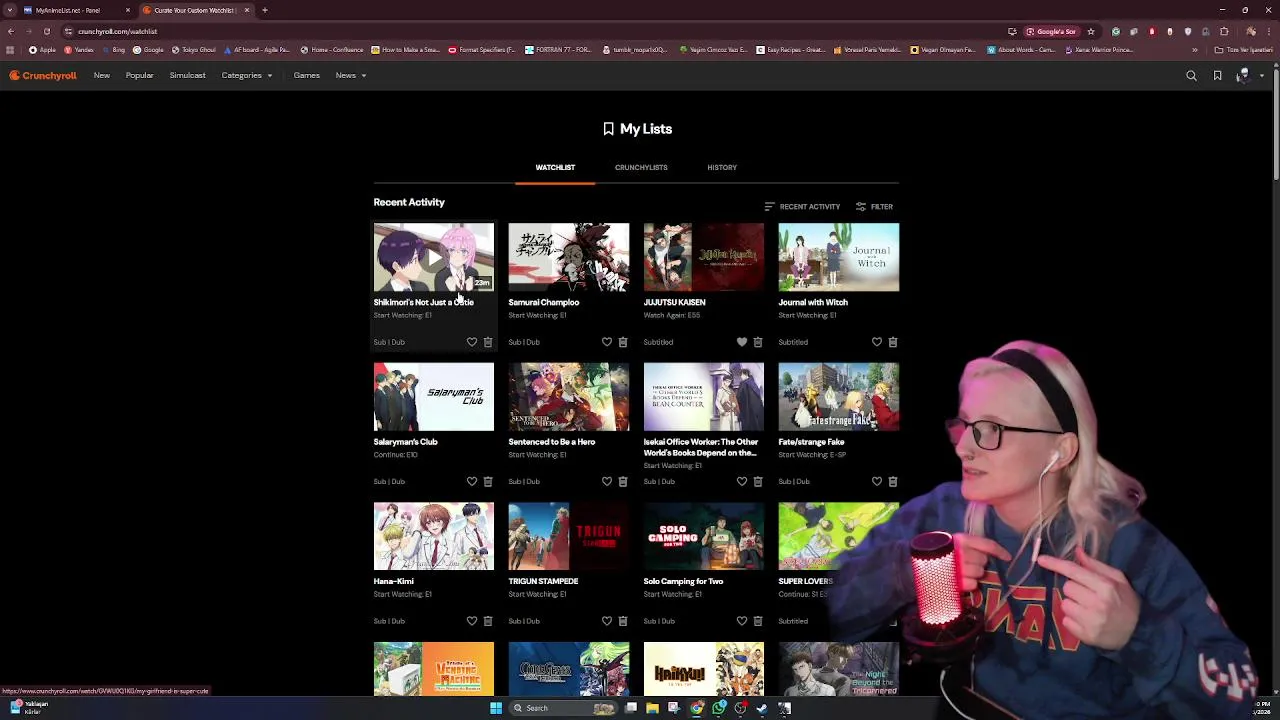Delete Solo Camping for Two via trash
This screenshot has height=720, width=1280.
[x=758, y=621]
